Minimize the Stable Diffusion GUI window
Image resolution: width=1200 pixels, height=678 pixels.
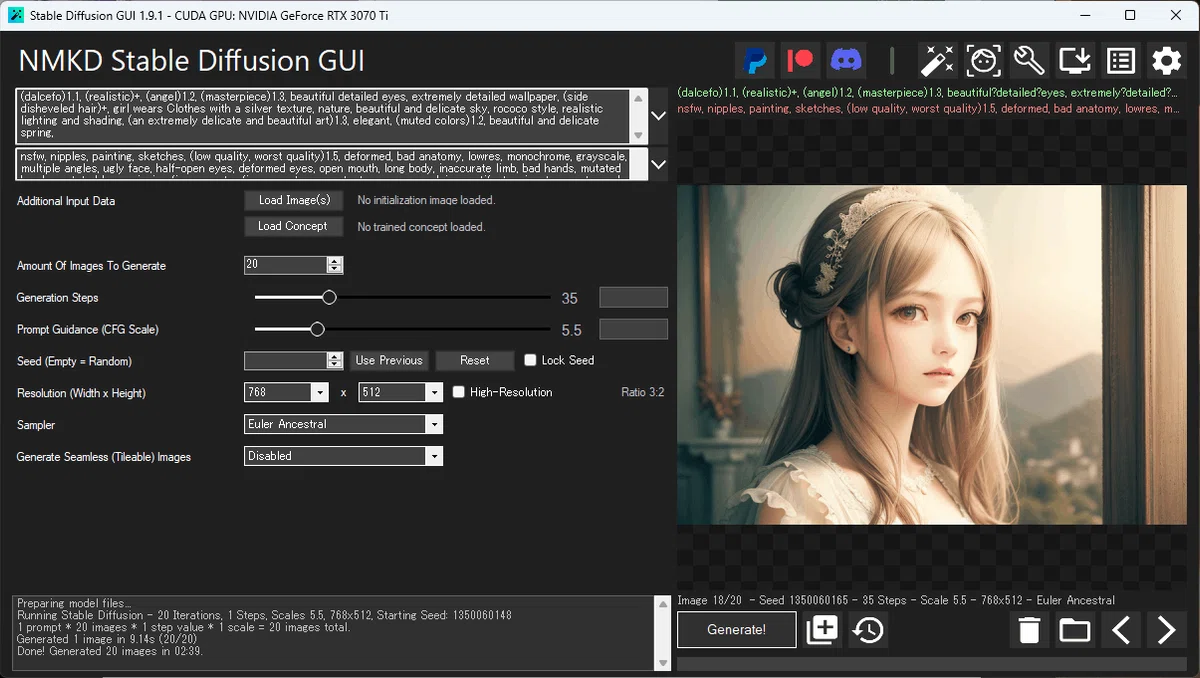click(x=1084, y=15)
